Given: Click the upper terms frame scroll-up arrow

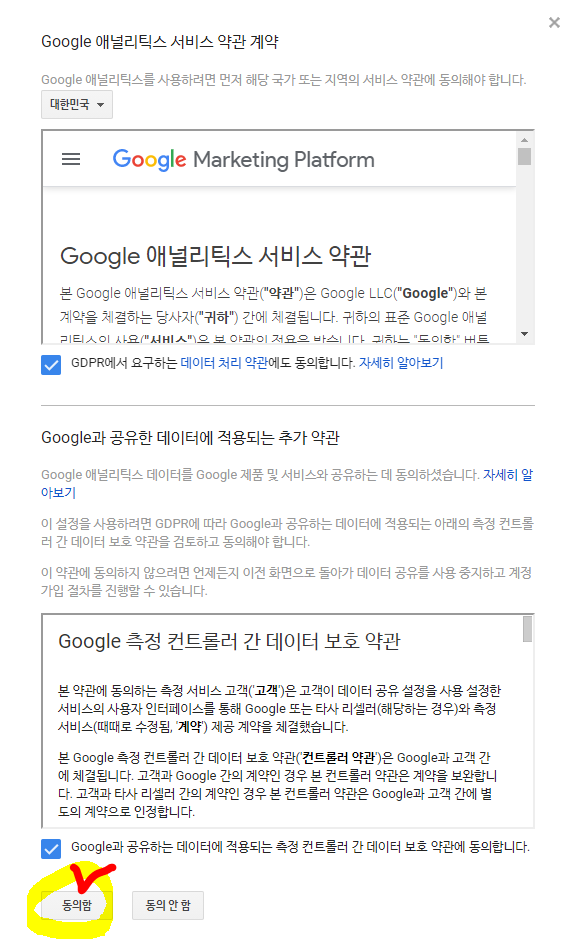Looking at the screenshot, I should pyautogui.click(x=525, y=140).
